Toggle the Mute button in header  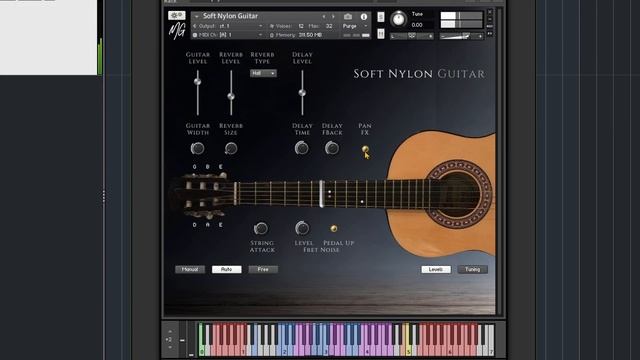pos(381,33)
